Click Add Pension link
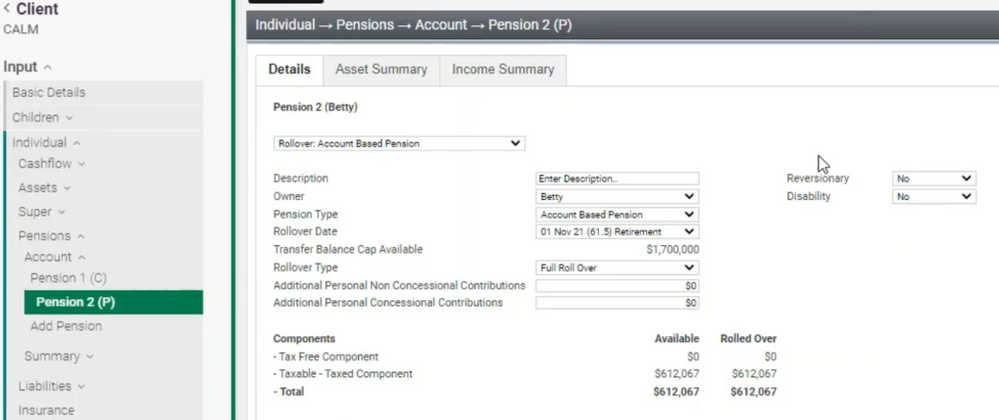The image size is (999, 420). click(66, 326)
